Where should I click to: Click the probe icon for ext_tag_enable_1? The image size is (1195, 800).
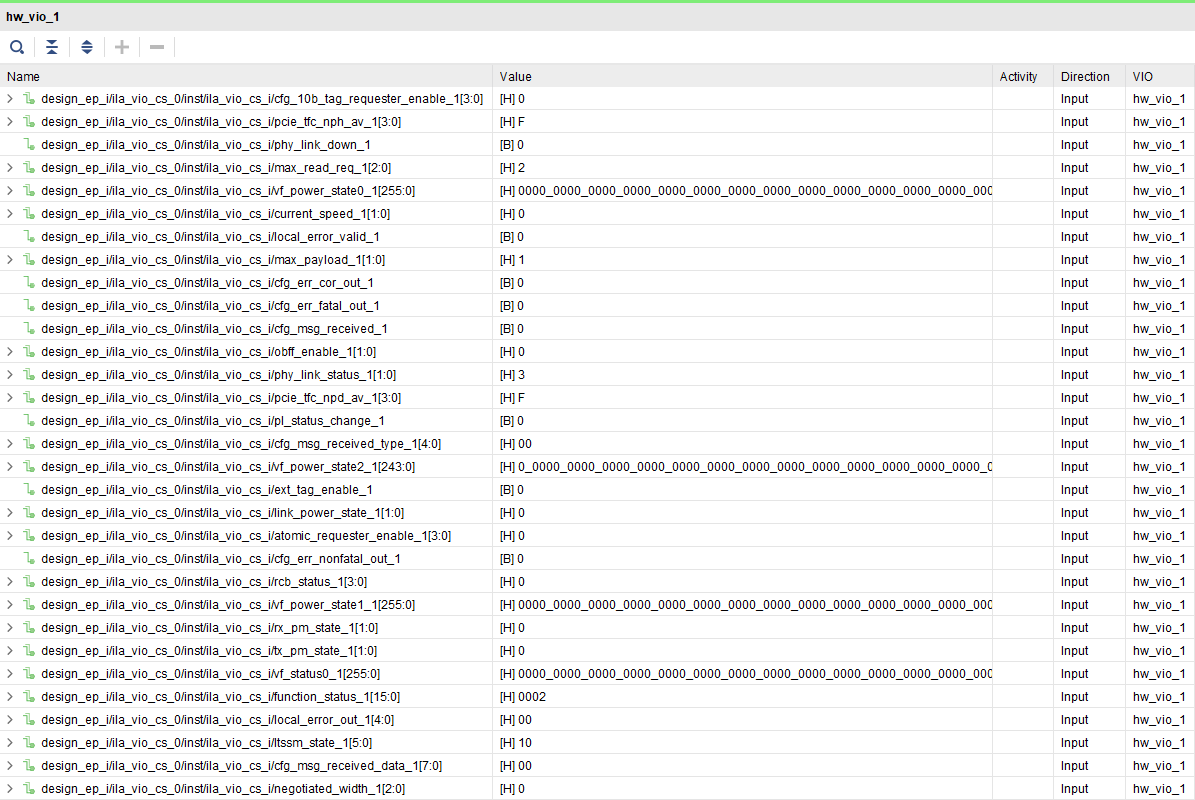(29, 490)
